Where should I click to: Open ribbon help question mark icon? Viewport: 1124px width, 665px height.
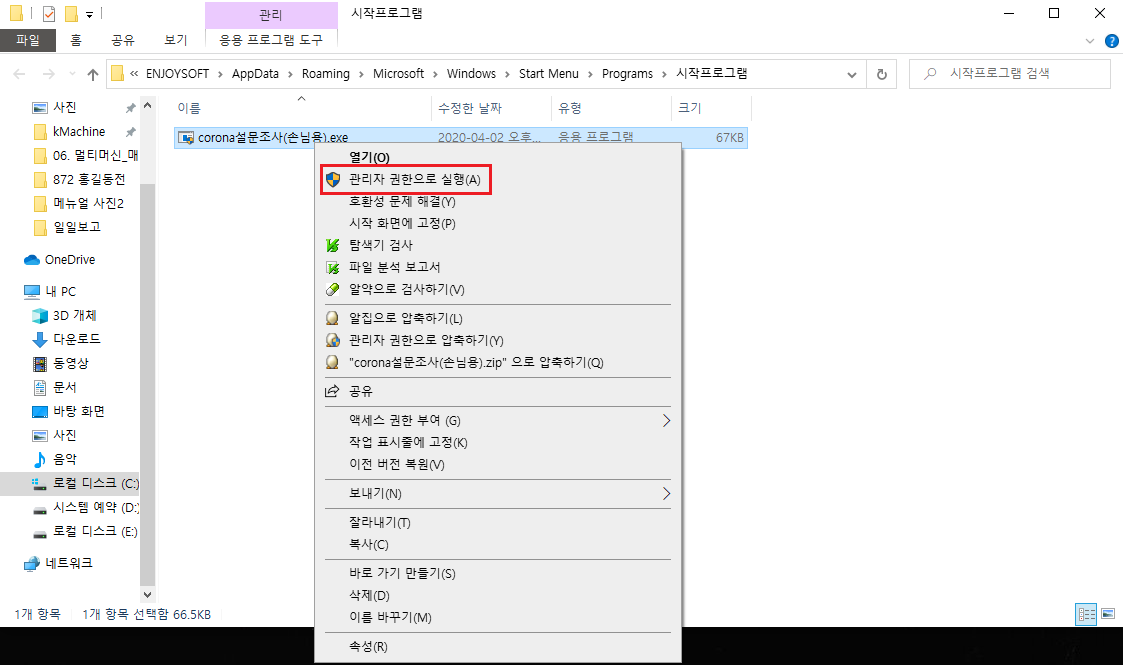tap(1112, 41)
